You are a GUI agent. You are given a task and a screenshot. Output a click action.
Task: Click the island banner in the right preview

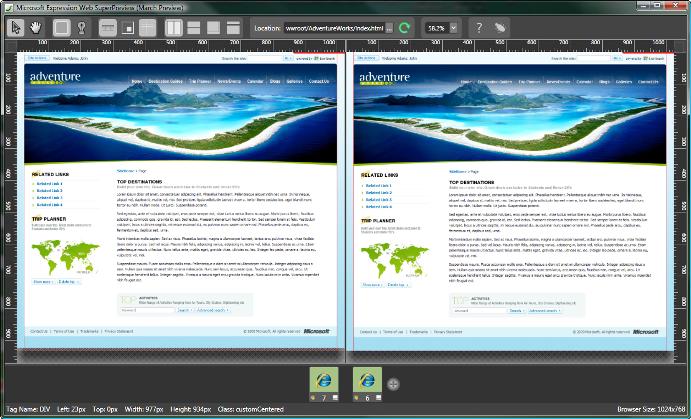(x=510, y=115)
